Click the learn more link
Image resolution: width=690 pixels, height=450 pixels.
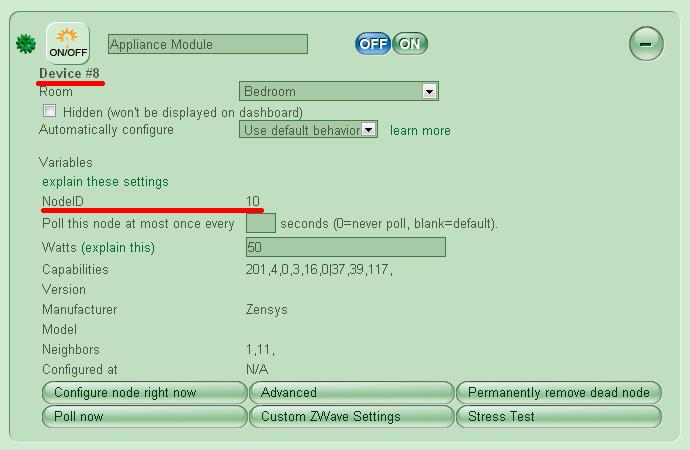[x=420, y=131]
